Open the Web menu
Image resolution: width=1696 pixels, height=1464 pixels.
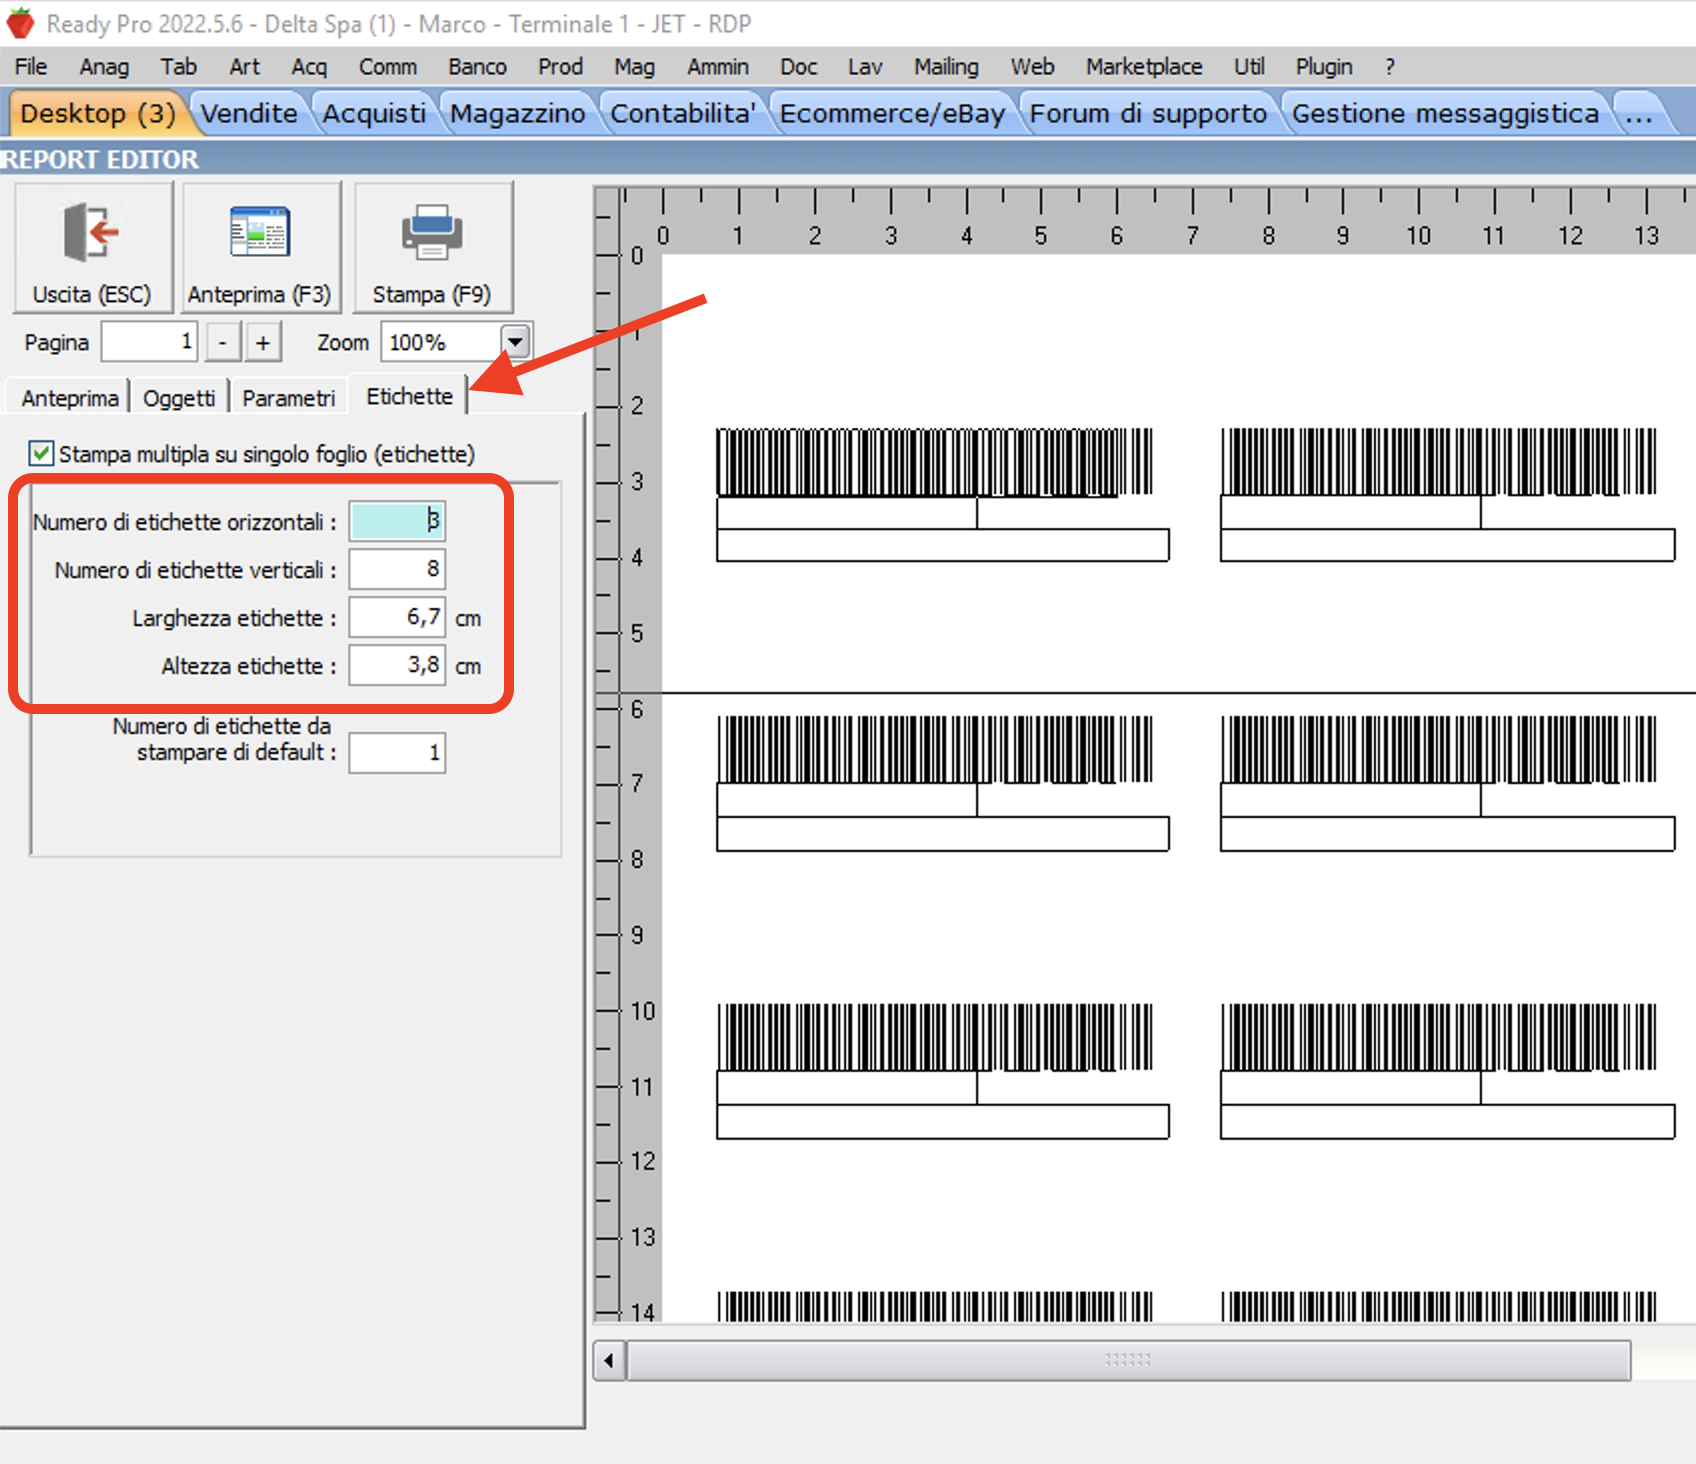pyautogui.click(x=1032, y=67)
